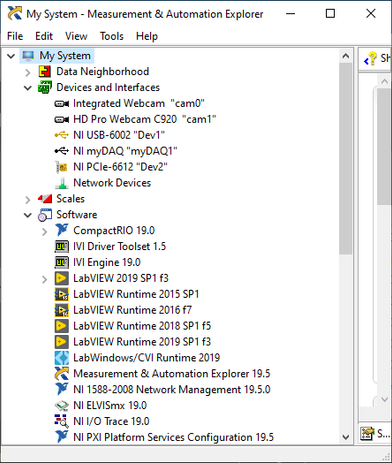Collapse the My System root node

pyautogui.click(x=11, y=56)
